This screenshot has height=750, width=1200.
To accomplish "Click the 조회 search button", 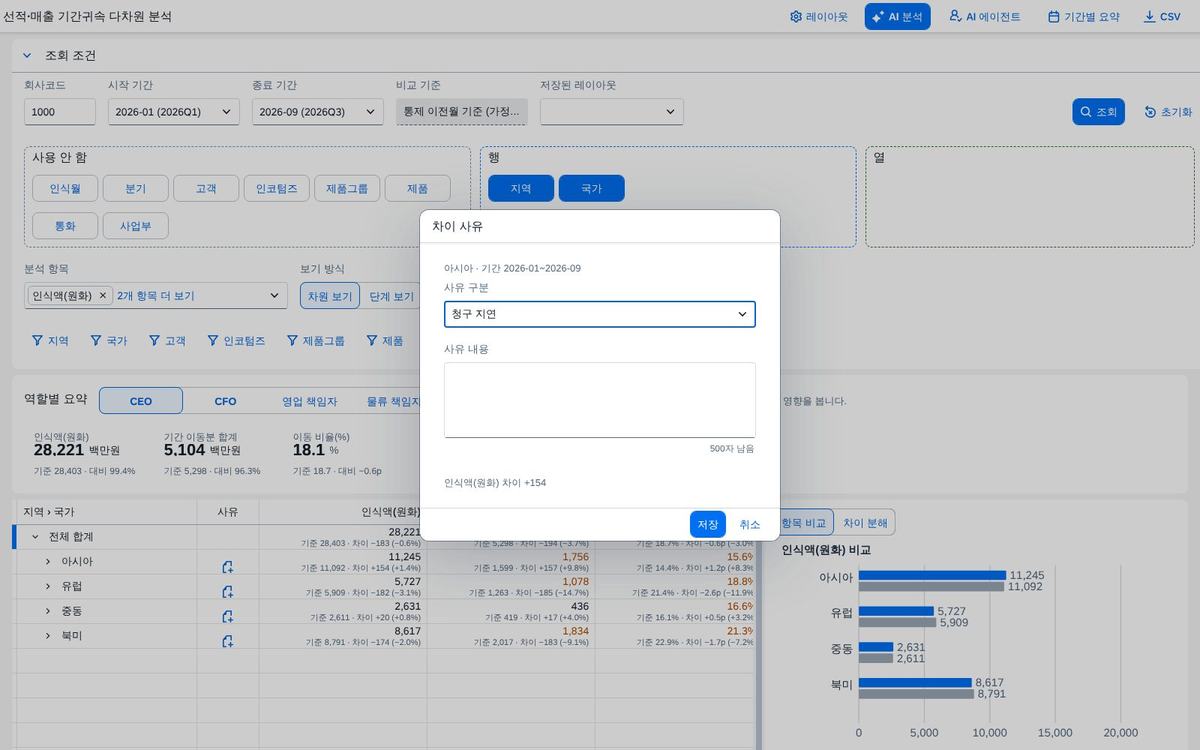I will pos(1099,112).
